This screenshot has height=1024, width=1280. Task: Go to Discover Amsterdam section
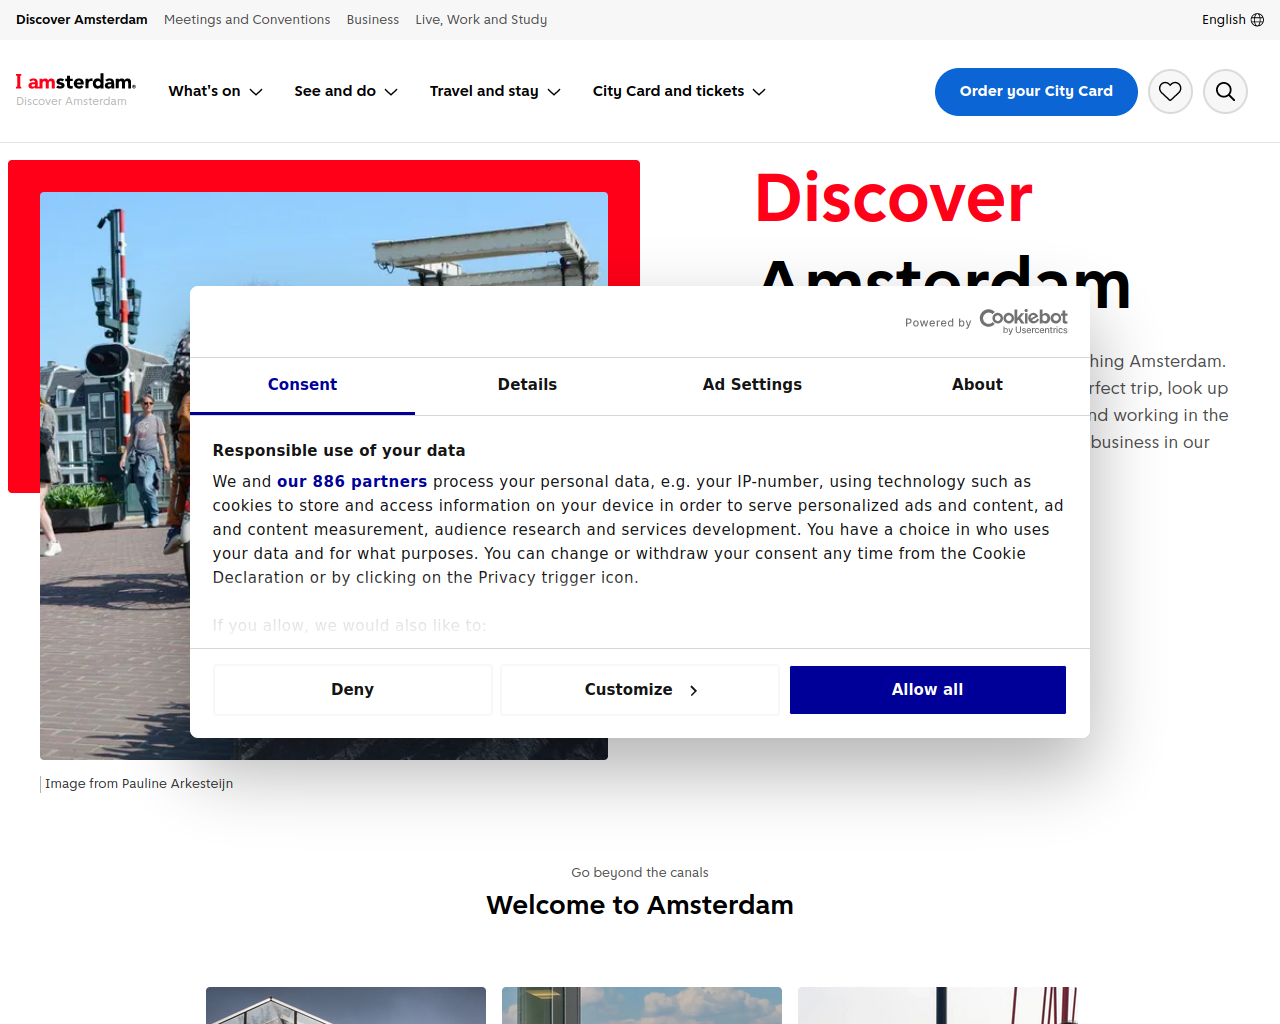click(82, 20)
